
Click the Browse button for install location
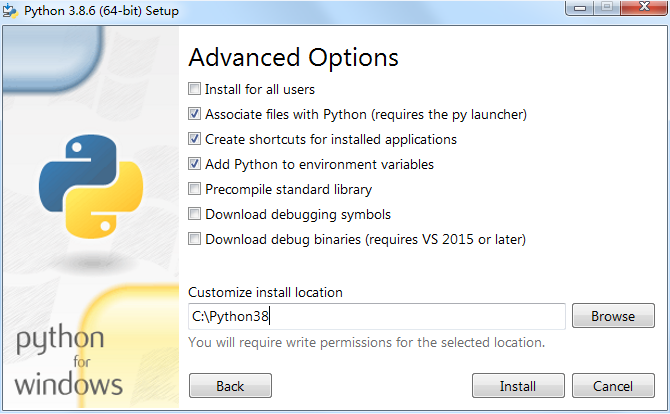tap(613, 316)
